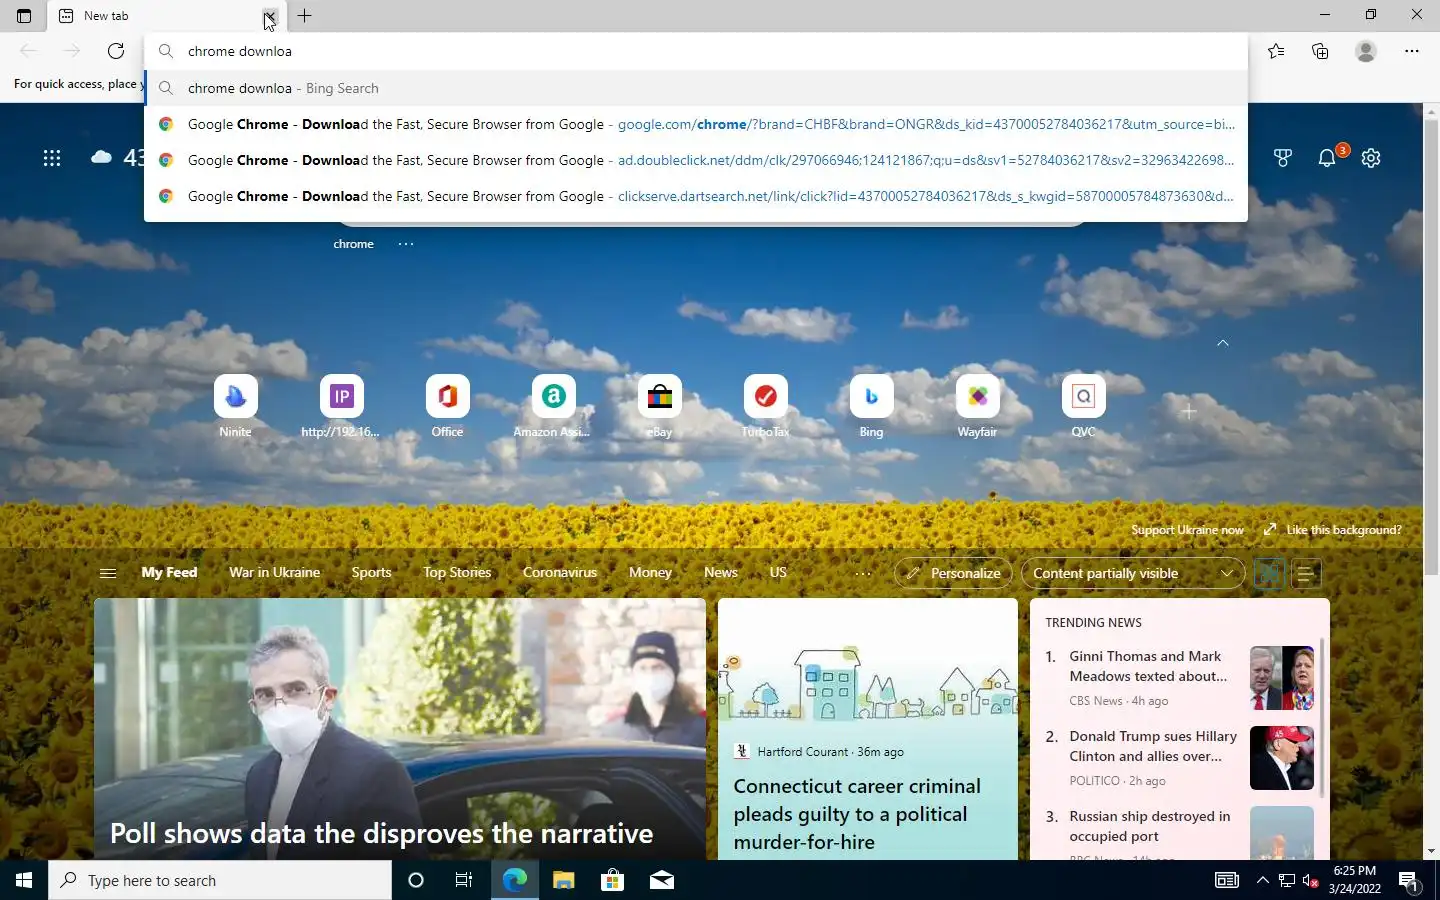Open Connecticut career criminal article

coord(868,729)
